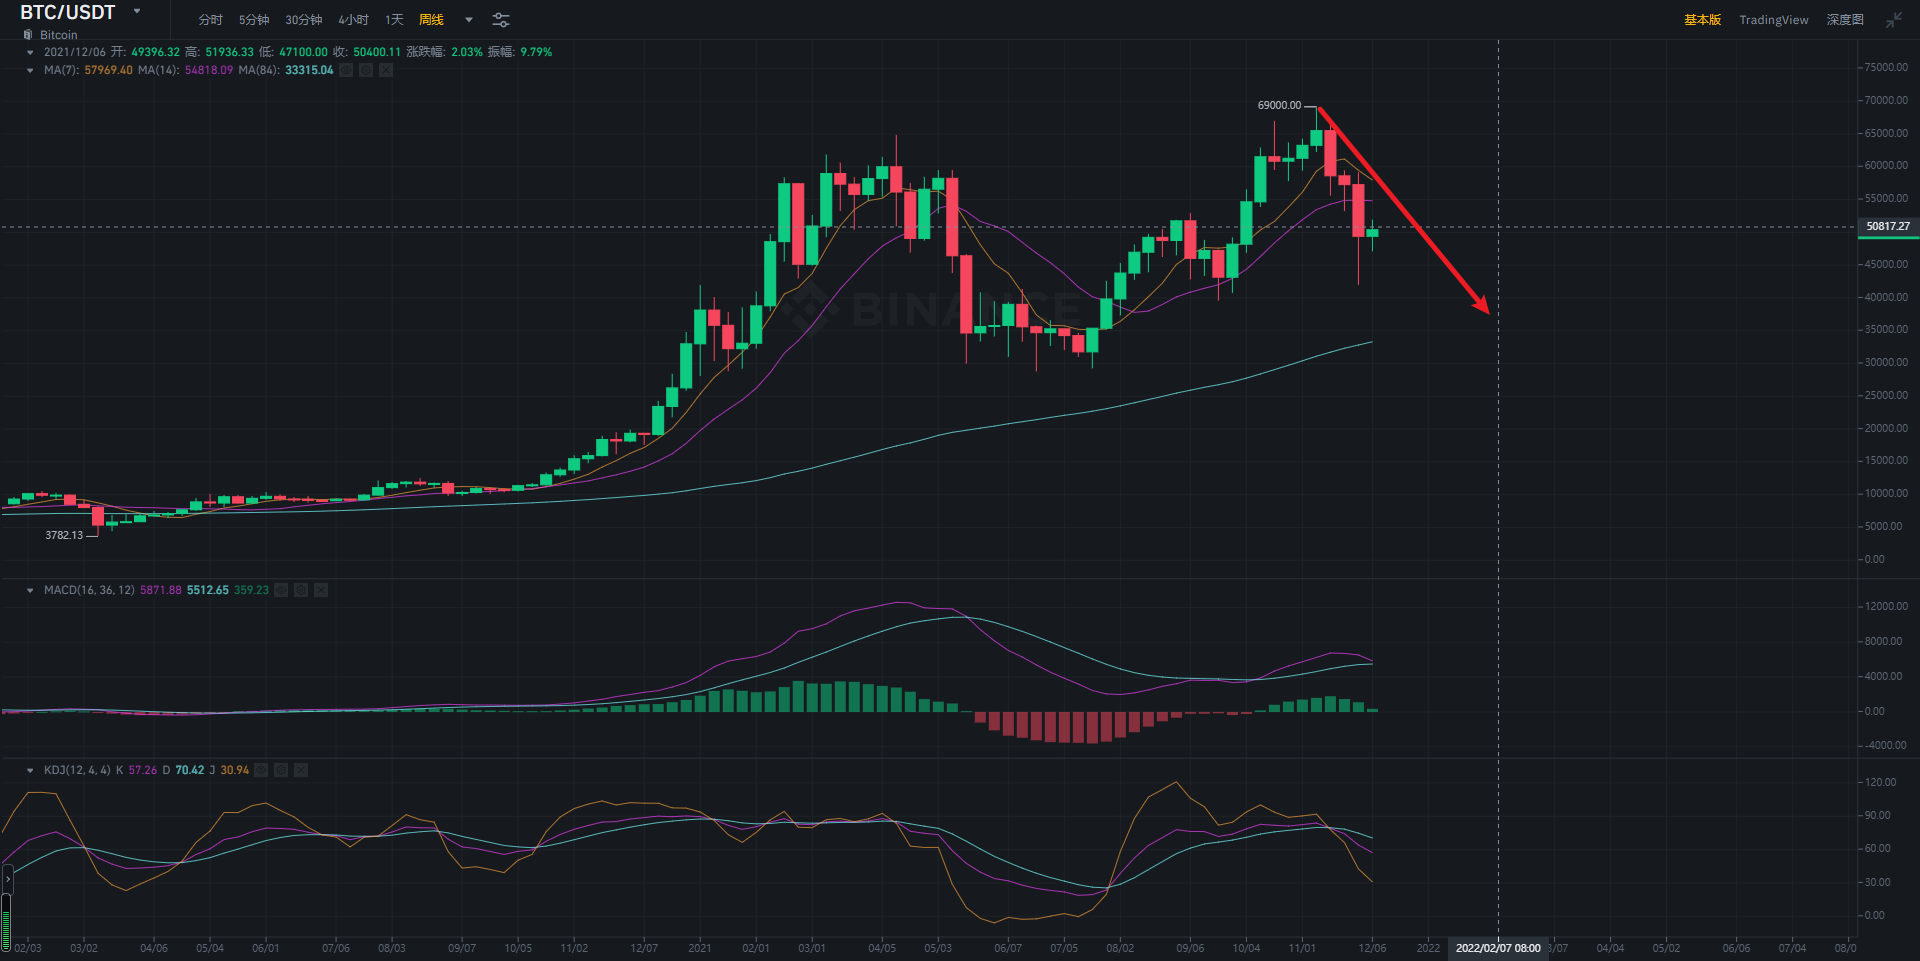Open MA indicator settings gear
Image resolution: width=1920 pixels, height=961 pixels.
(x=366, y=70)
